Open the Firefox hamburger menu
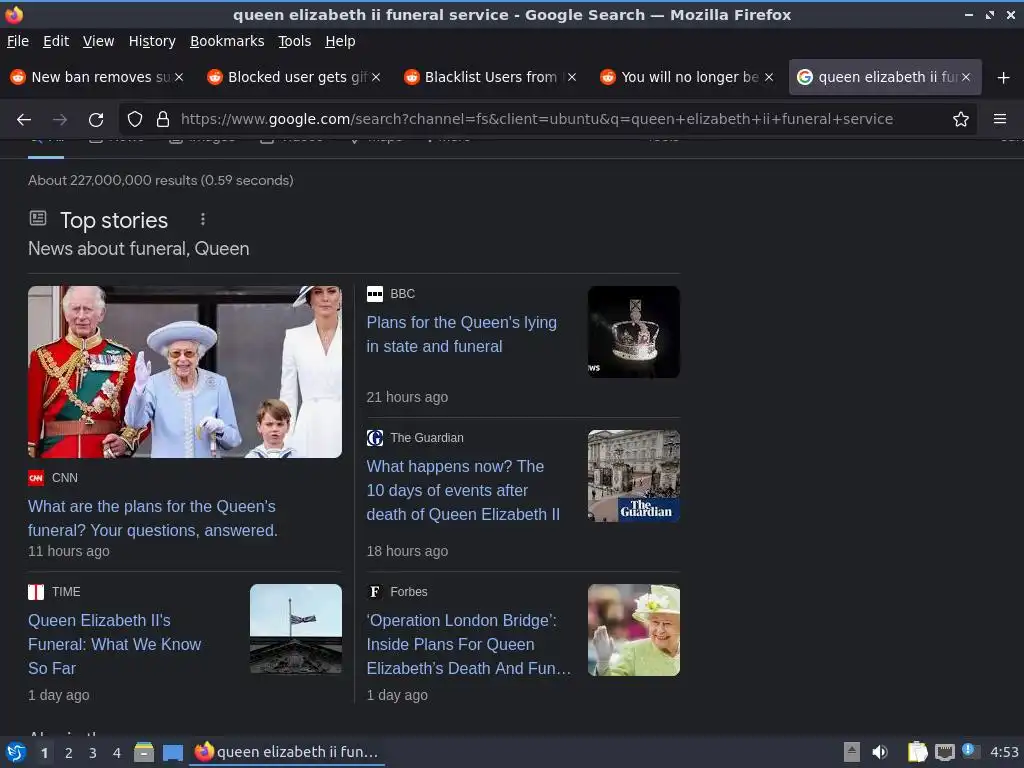Image resolution: width=1024 pixels, height=768 pixels. coord(1000,119)
